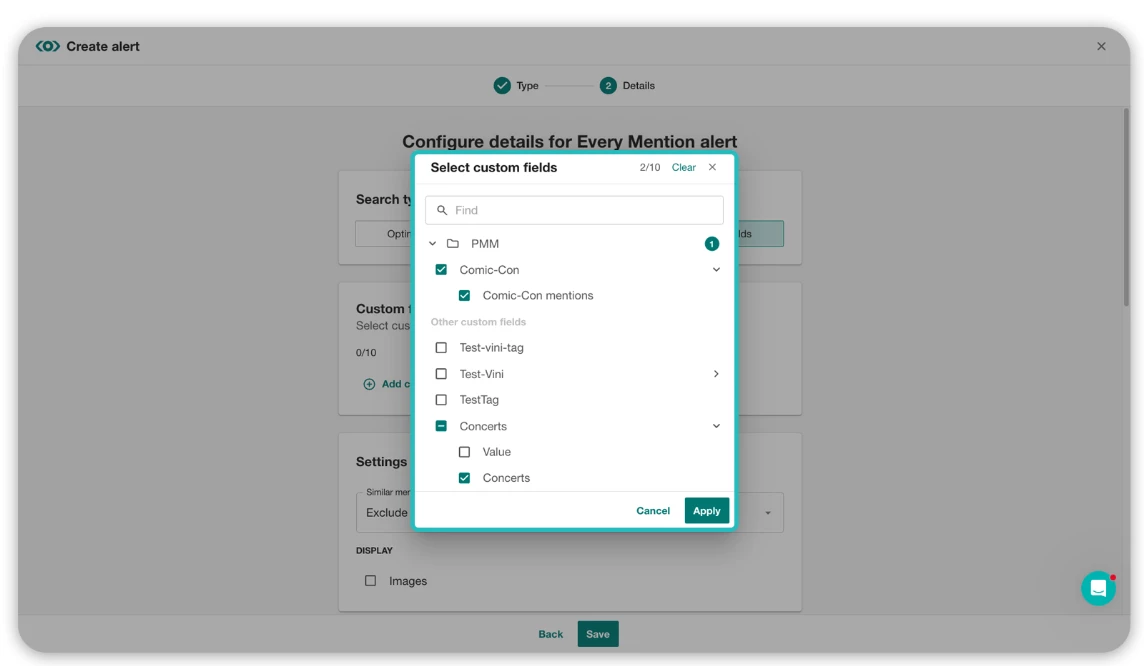Click the PMM folder icon

pyautogui.click(x=453, y=244)
